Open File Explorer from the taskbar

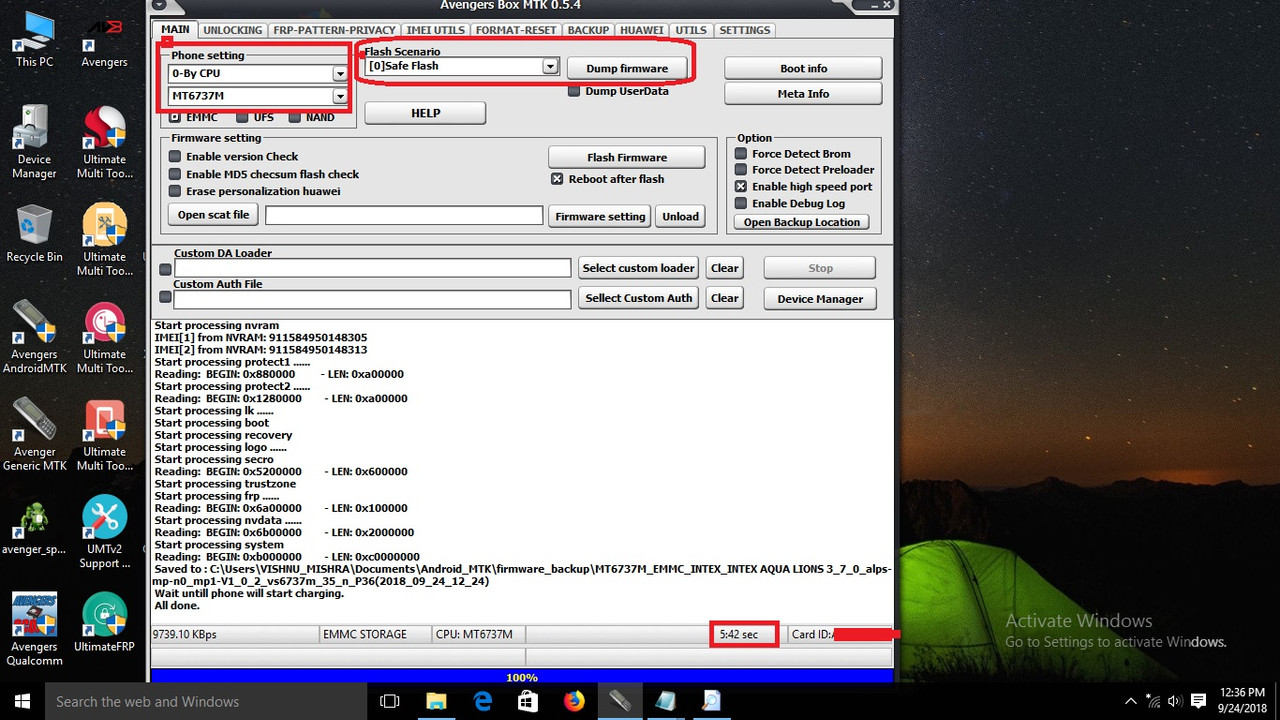click(436, 701)
